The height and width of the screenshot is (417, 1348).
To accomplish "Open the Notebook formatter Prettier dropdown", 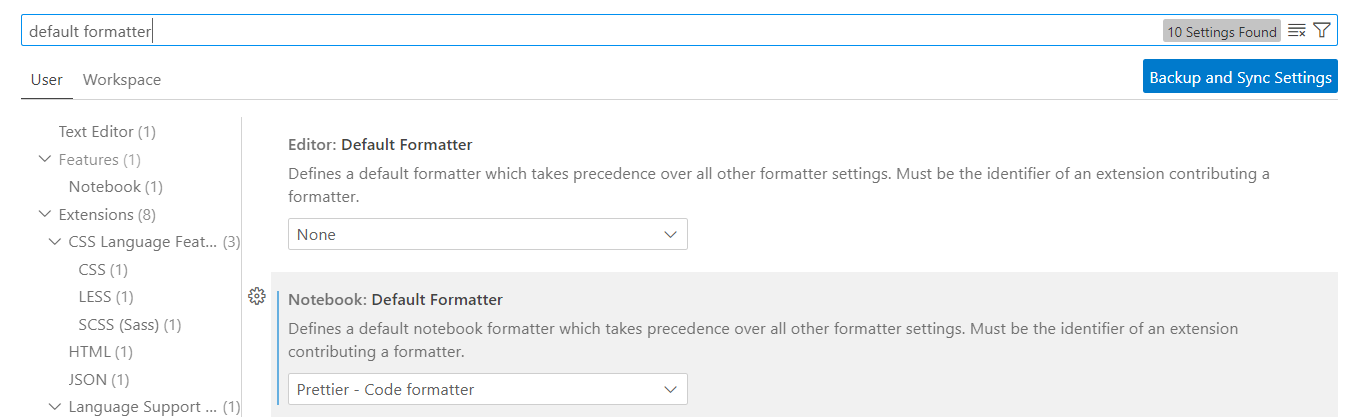I will [487, 389].
